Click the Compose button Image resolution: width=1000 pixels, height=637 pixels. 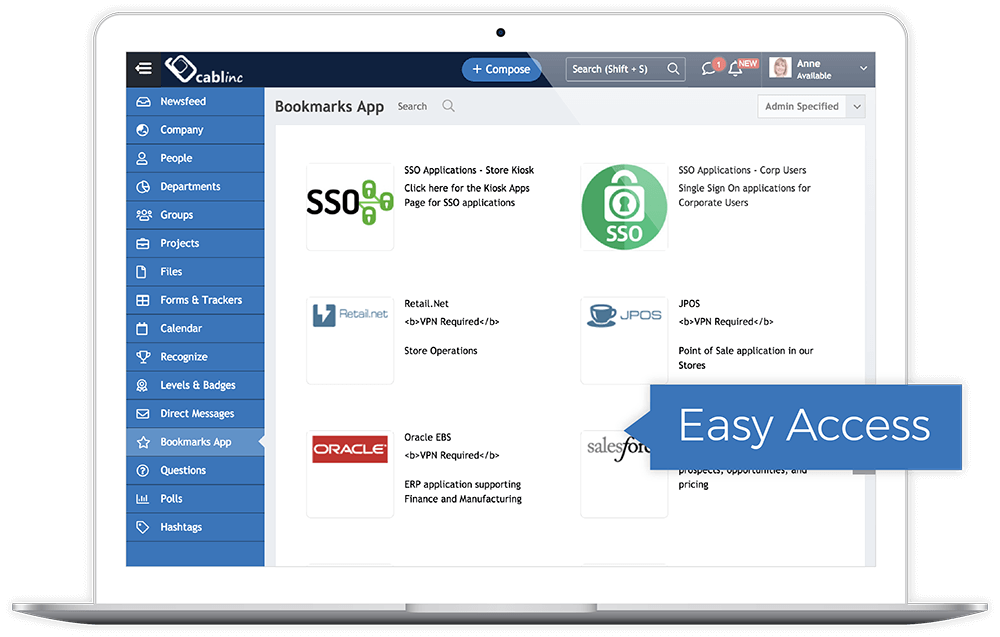coord(501,69)
